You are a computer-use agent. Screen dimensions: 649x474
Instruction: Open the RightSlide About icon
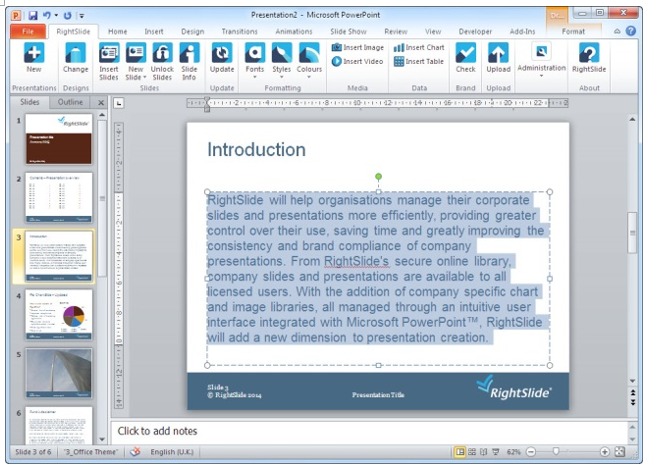click(x=589, y=58)
